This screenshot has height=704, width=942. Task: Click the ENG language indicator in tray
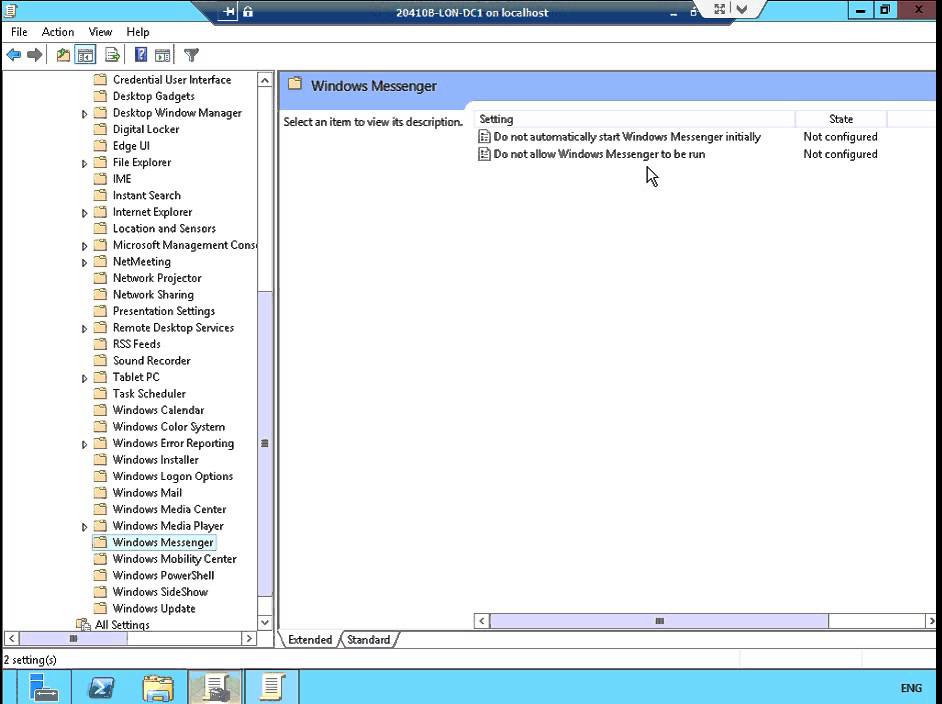pos(911,688)
